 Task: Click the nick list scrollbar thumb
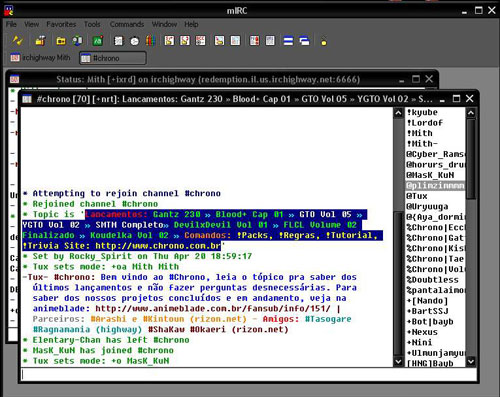471,159
